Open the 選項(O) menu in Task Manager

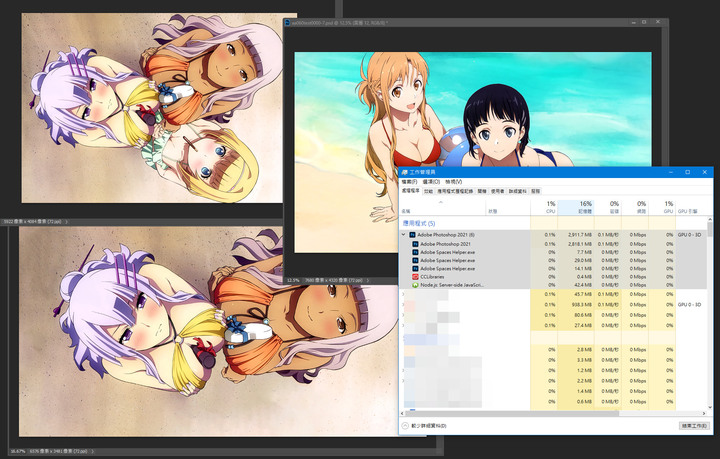[x=431, y=182]
